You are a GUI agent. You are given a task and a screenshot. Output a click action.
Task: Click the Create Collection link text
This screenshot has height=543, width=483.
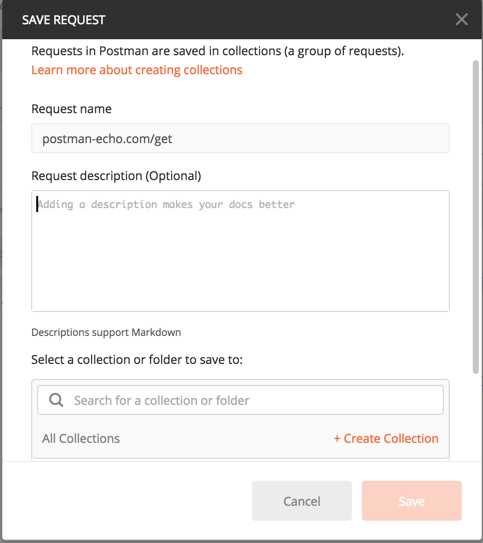[x=391, y=438]
